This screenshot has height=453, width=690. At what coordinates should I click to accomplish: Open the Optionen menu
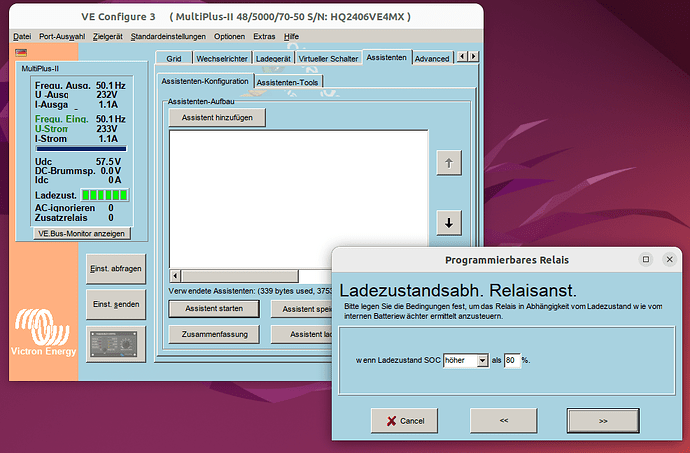coord(229,37)
